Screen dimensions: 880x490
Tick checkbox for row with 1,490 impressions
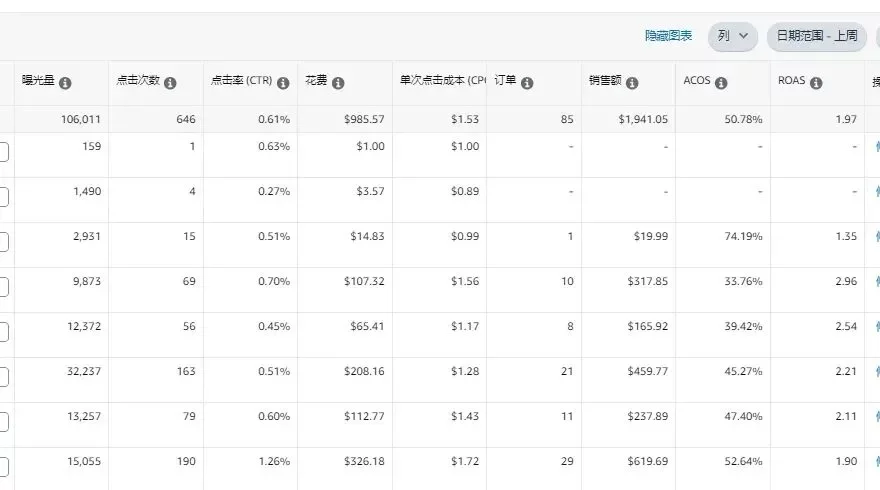3,196
